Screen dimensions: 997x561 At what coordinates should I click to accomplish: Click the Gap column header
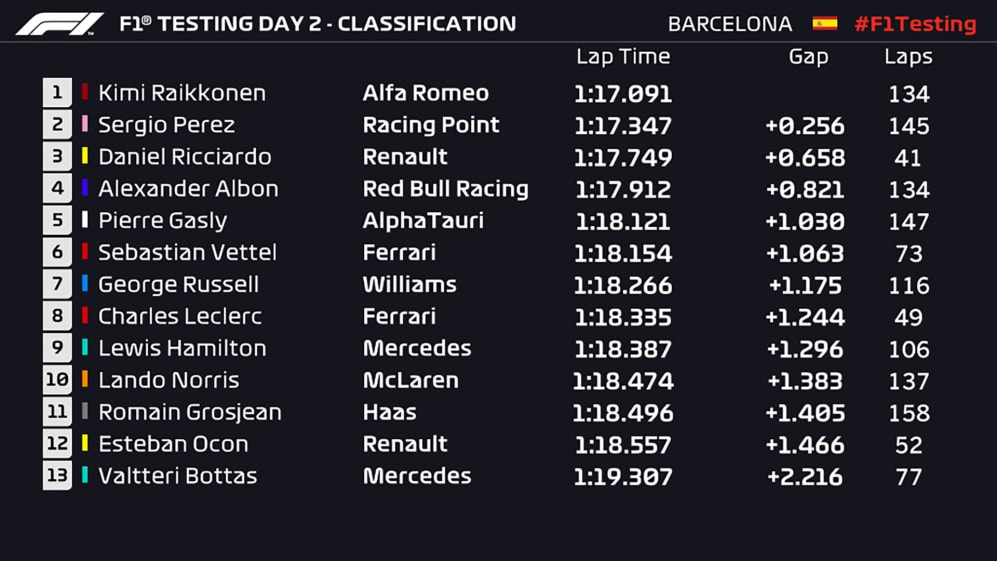pos(808,57)
